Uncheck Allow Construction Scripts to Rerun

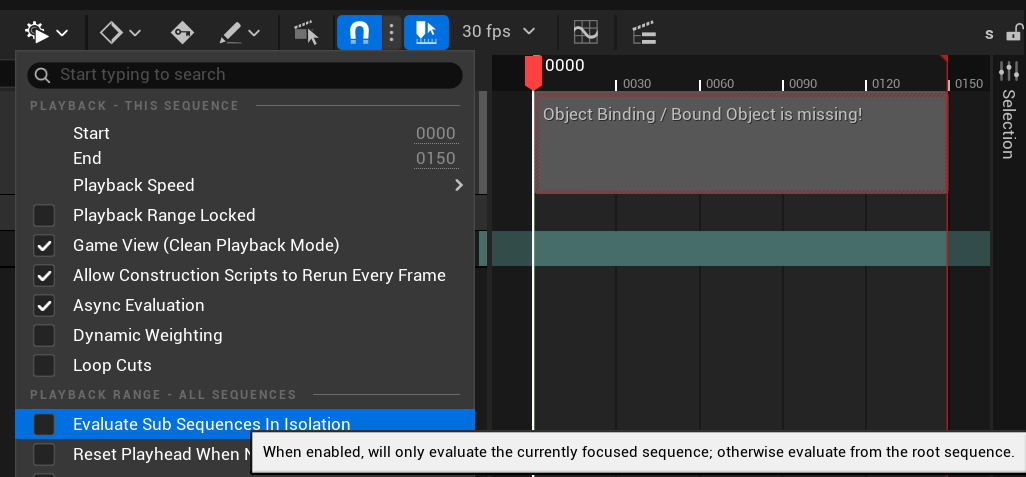[44, 275]
